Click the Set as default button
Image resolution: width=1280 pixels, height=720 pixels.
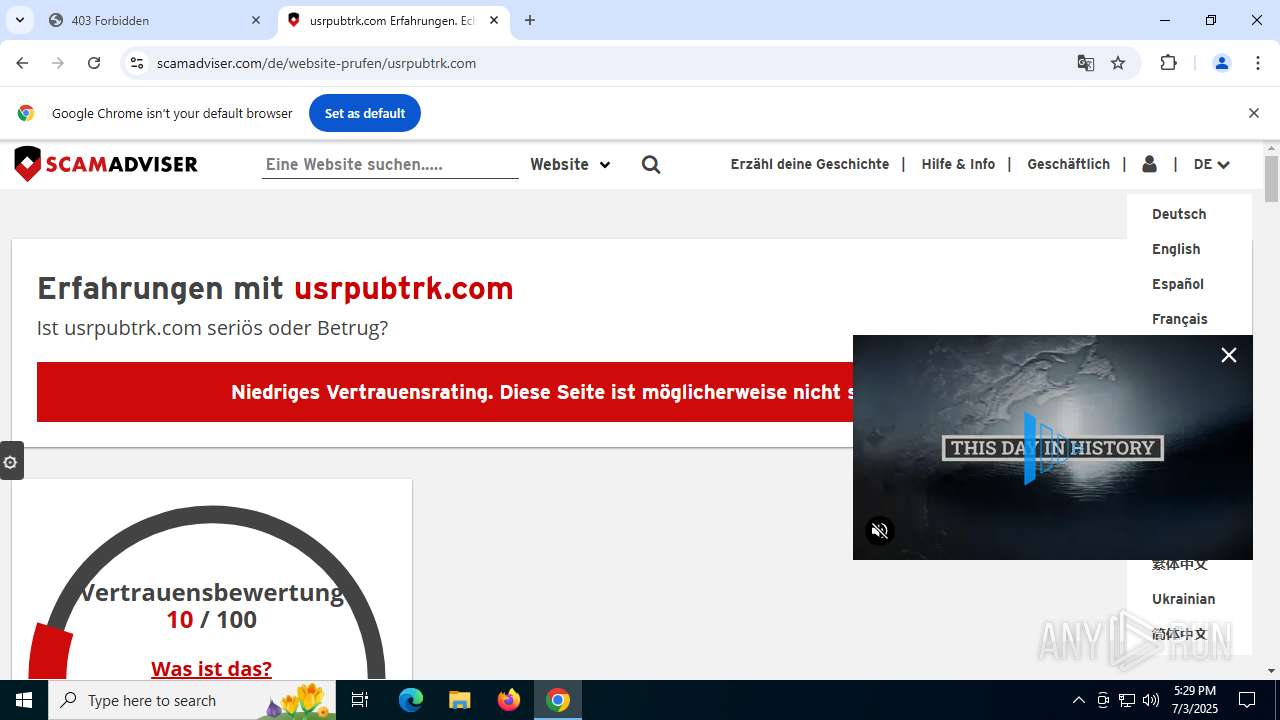tap(365, 113)
